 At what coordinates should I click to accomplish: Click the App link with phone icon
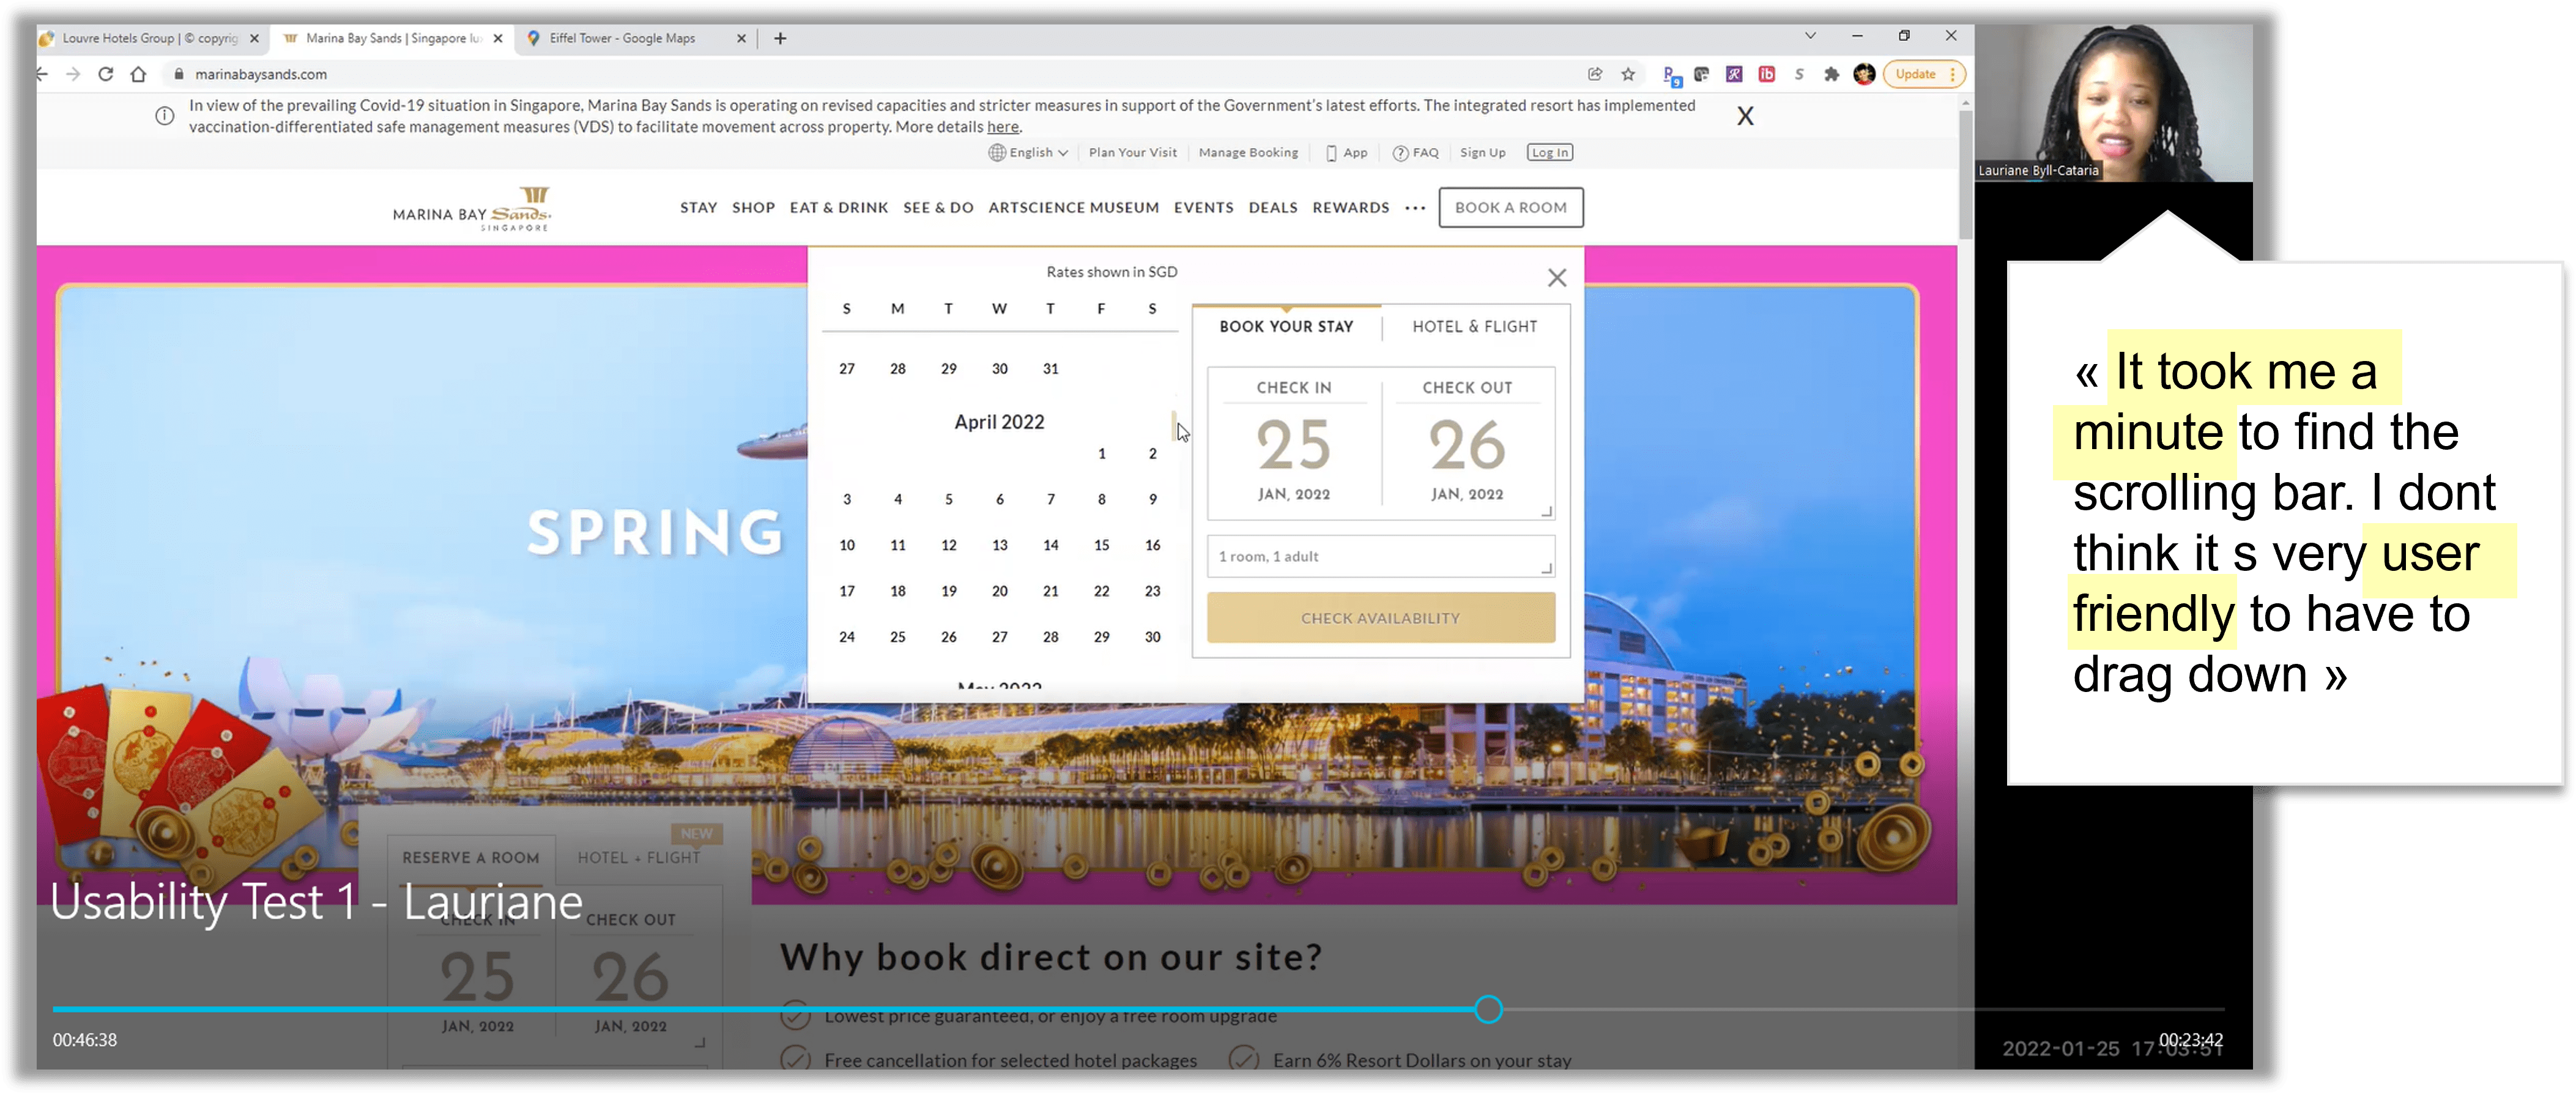coord(1346,152)
